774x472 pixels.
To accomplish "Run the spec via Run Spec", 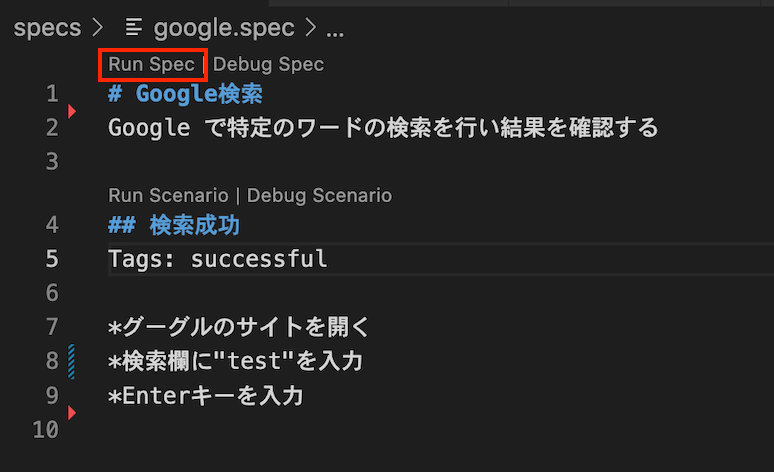I will pos(152,65).
